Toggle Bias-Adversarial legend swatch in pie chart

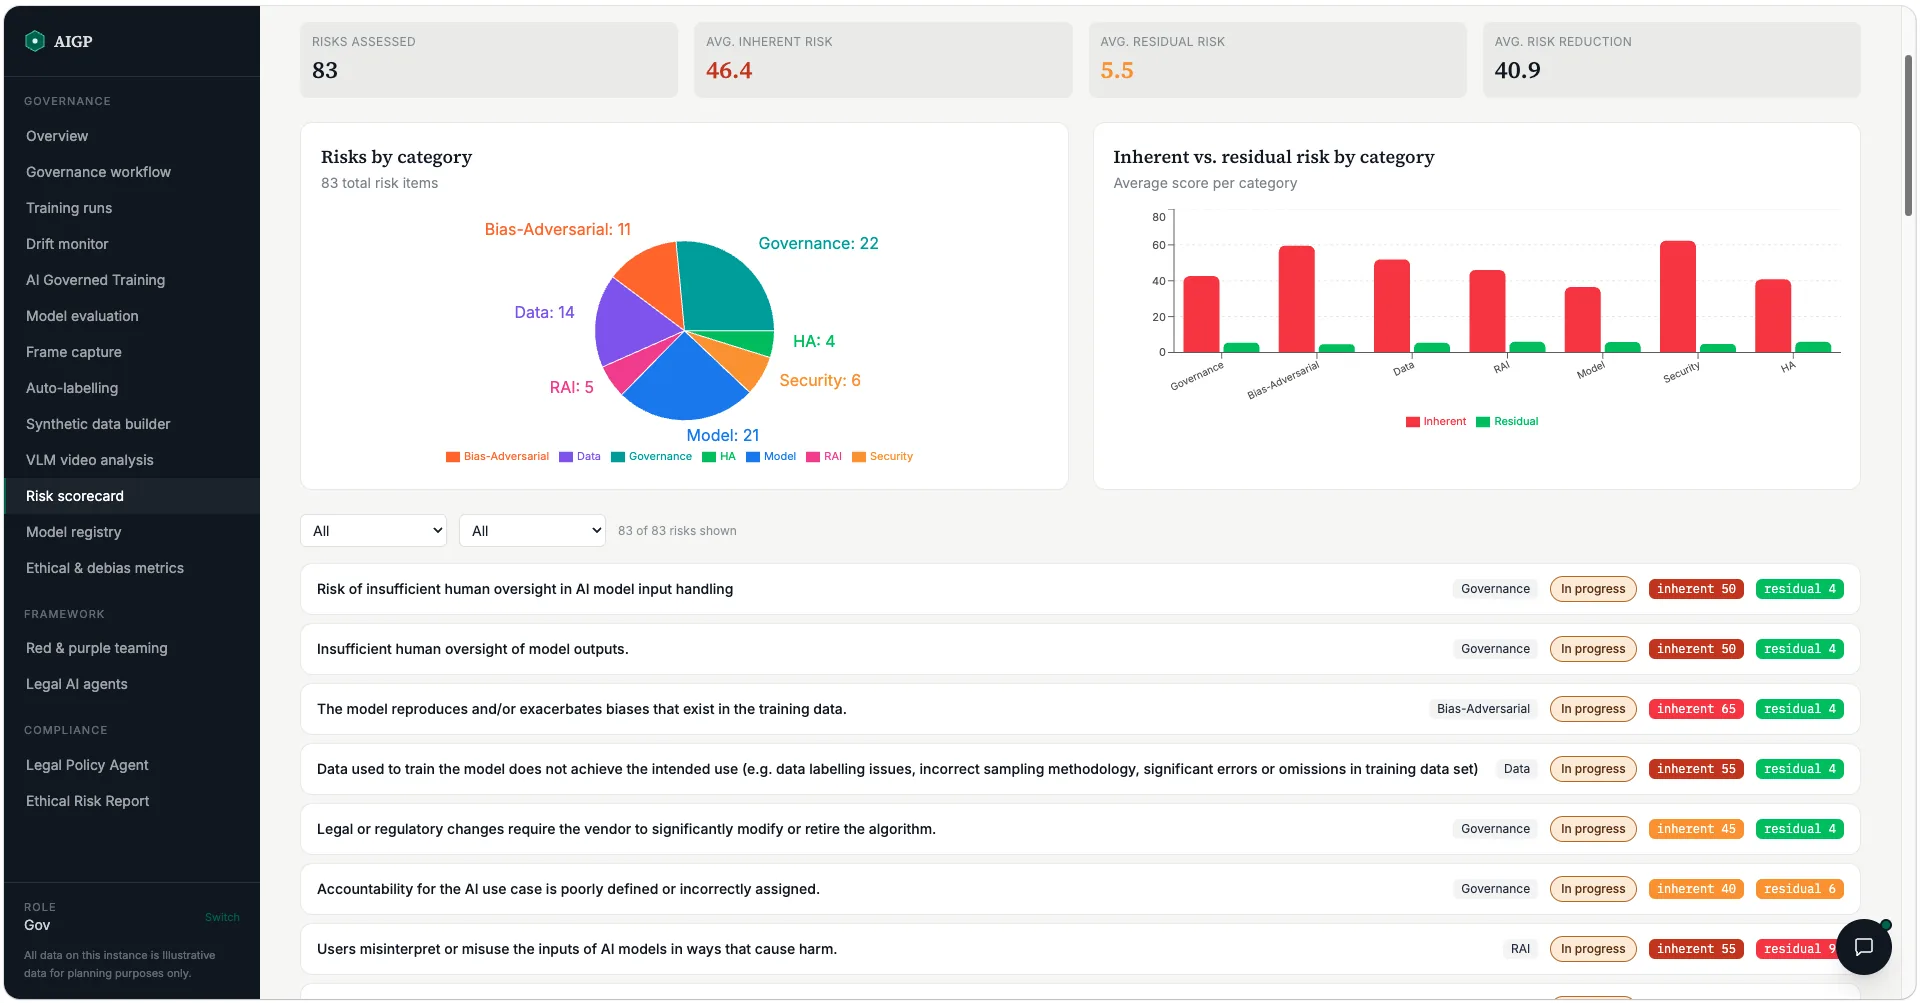coord(453,457)
